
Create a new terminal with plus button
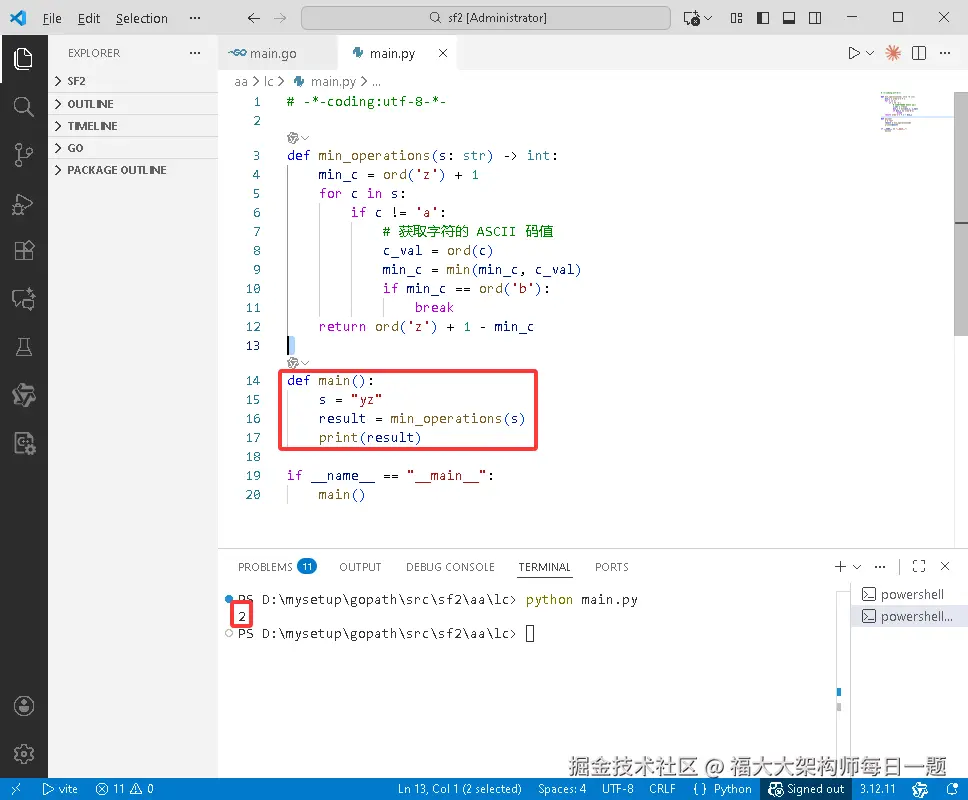click(x=840, y=566)
